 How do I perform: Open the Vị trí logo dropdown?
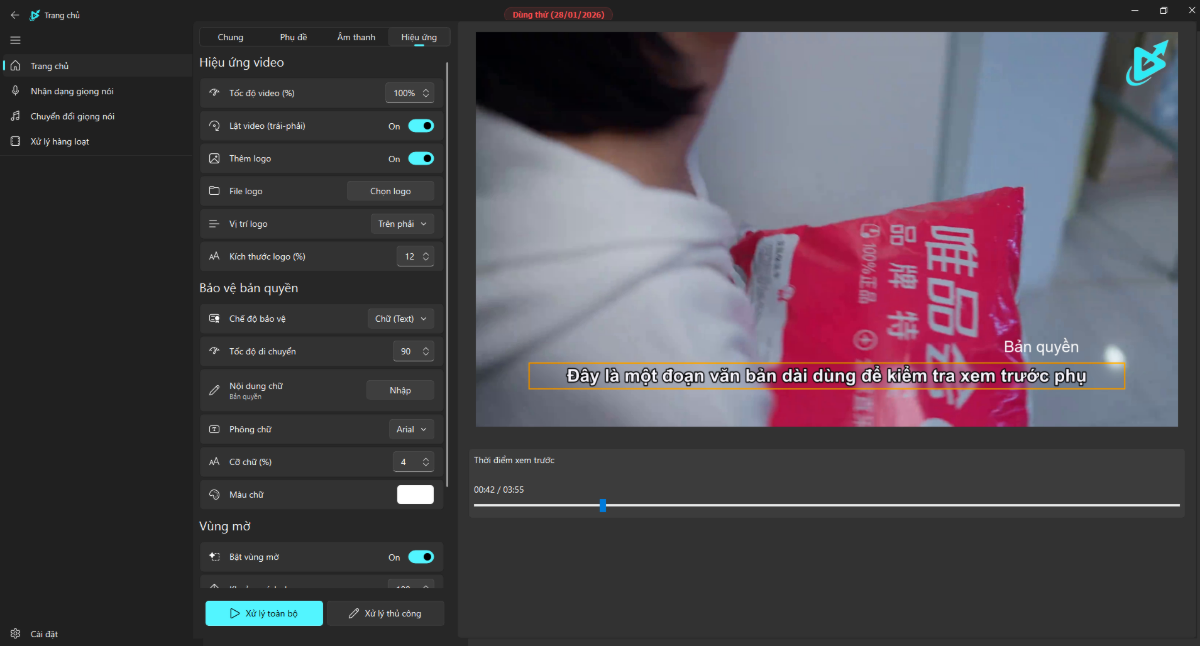(404, 223)
